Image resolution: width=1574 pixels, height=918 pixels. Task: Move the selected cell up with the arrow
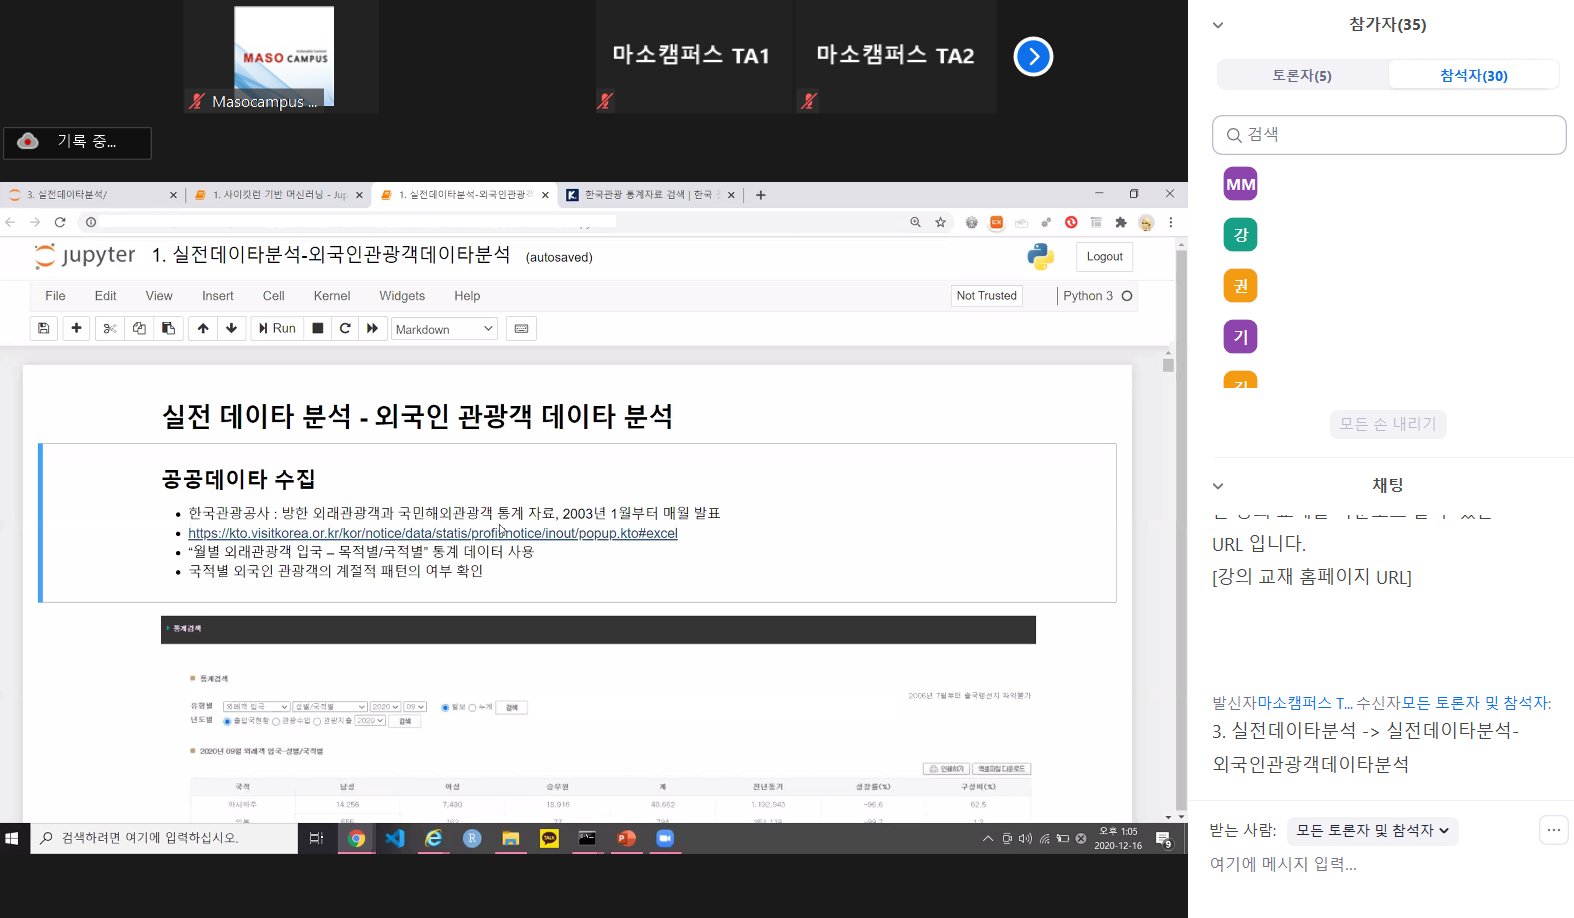[x=203, y=328]
